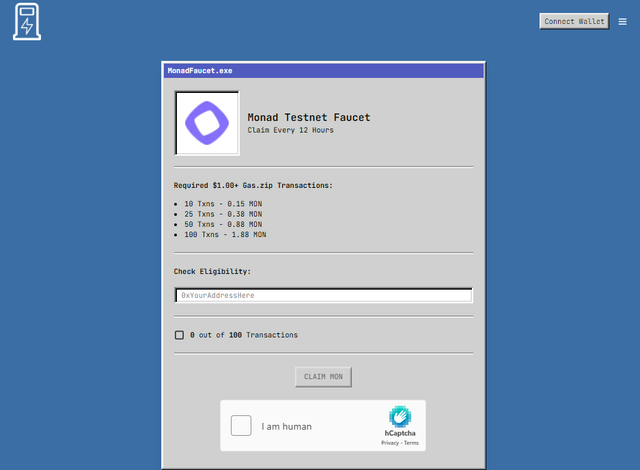Click the CLAIM MON button
The height and width of the screenshot is (470, 640).
point(323,377)
